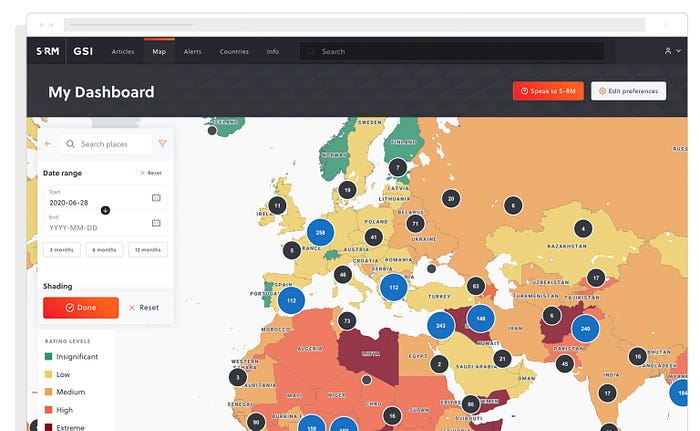Click the dark 11 marker over Ireland
The width and height of the screenshot is (700, 431).
pos(278,205)
